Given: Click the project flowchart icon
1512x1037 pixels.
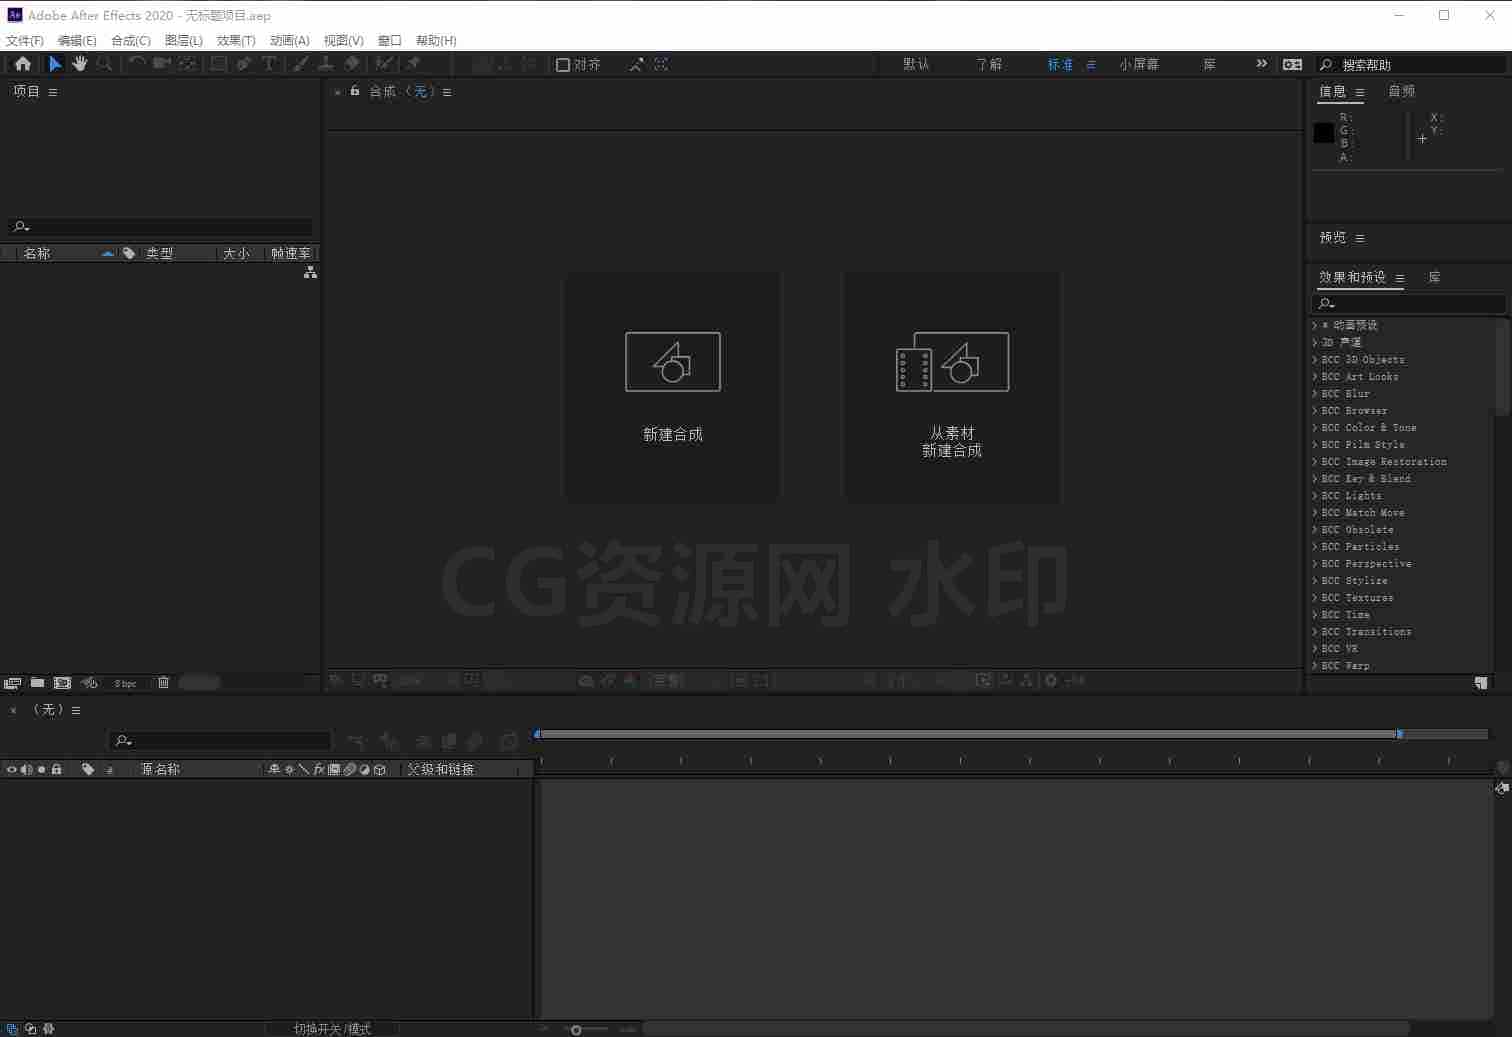Looking at the screenshot, I should [310, 272].
